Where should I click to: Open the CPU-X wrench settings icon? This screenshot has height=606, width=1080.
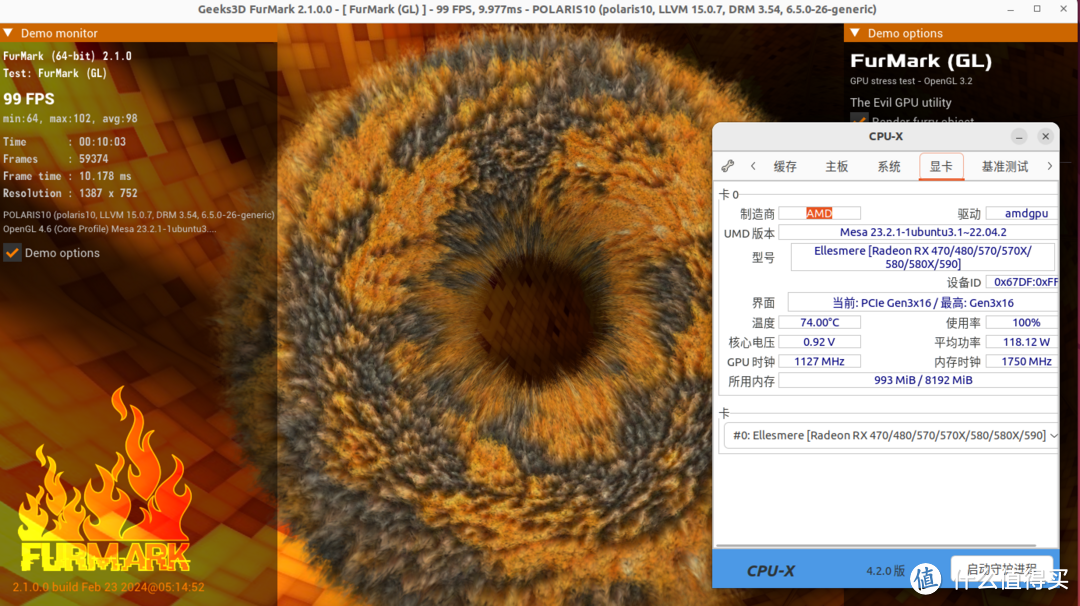coord(728,166)
